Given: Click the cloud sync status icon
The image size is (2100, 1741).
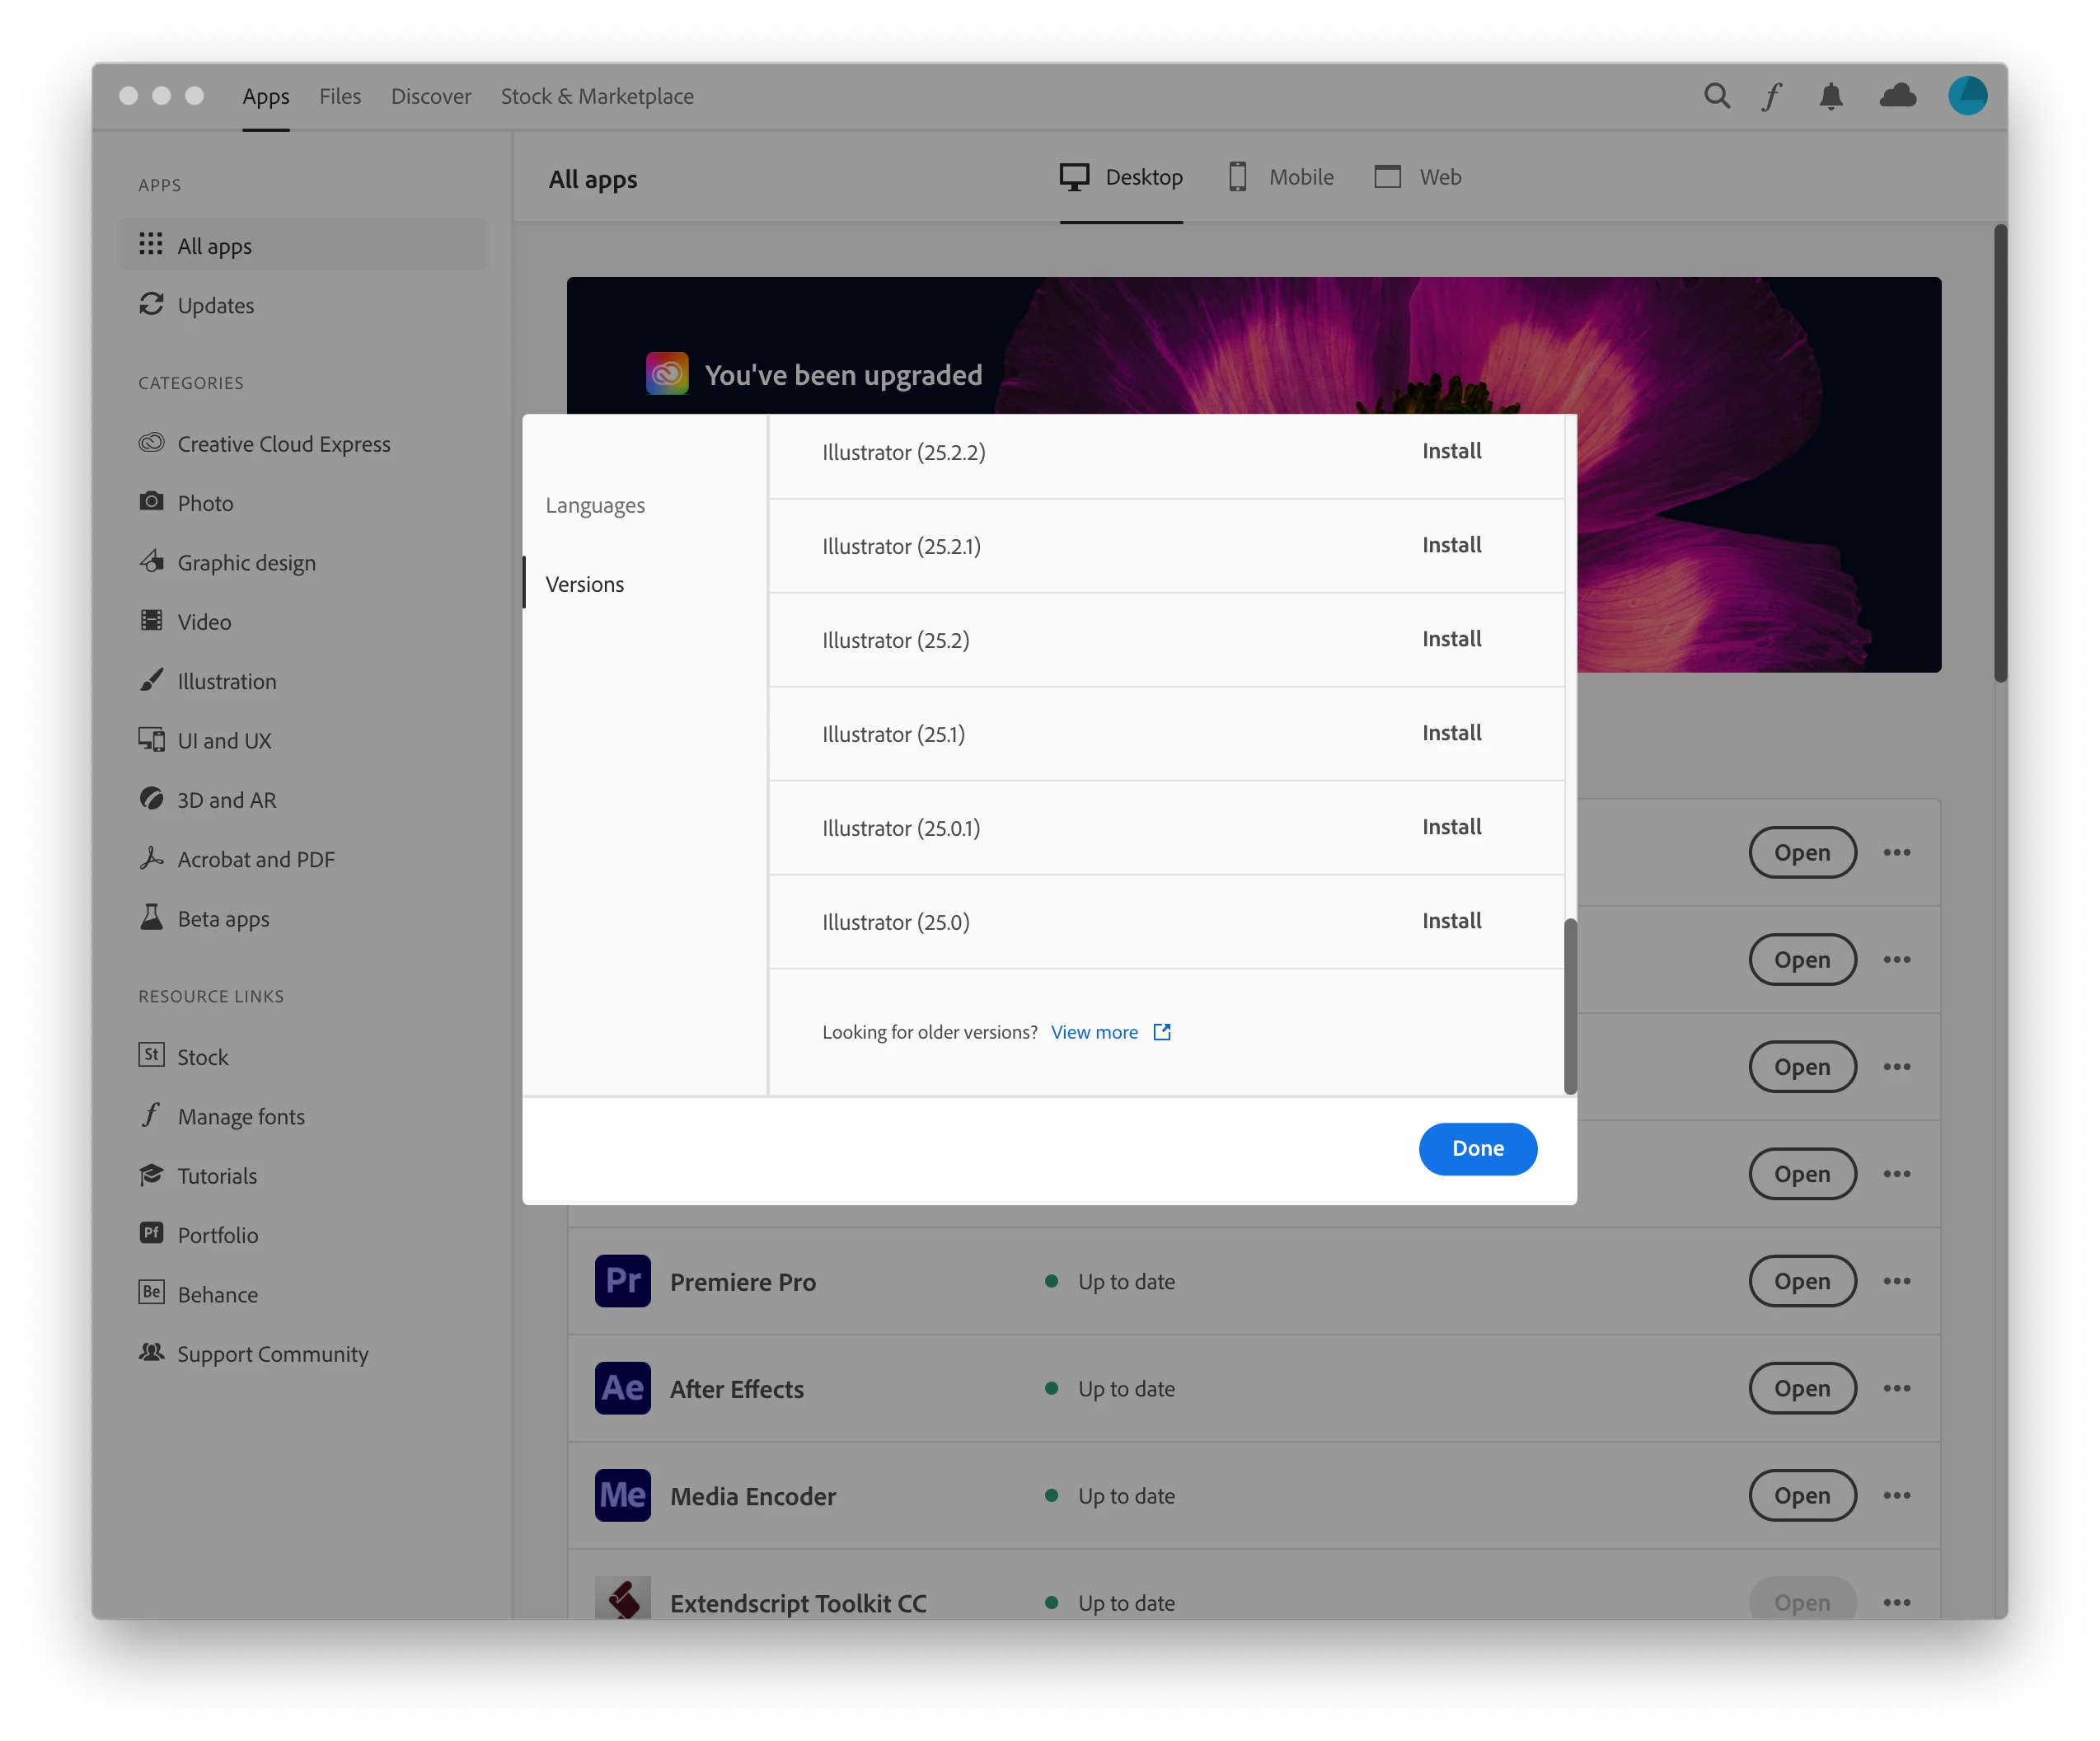Looking at the screenshot, I should point(1897,96).
